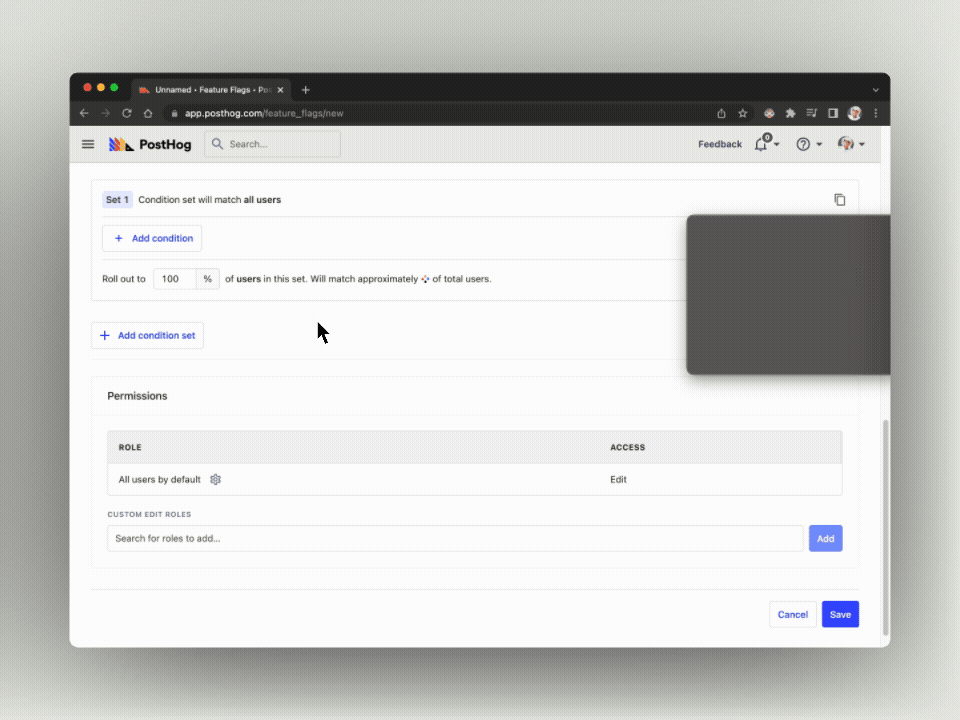Click the share icon in address bar
960x720 pixels.
point(721,113)
